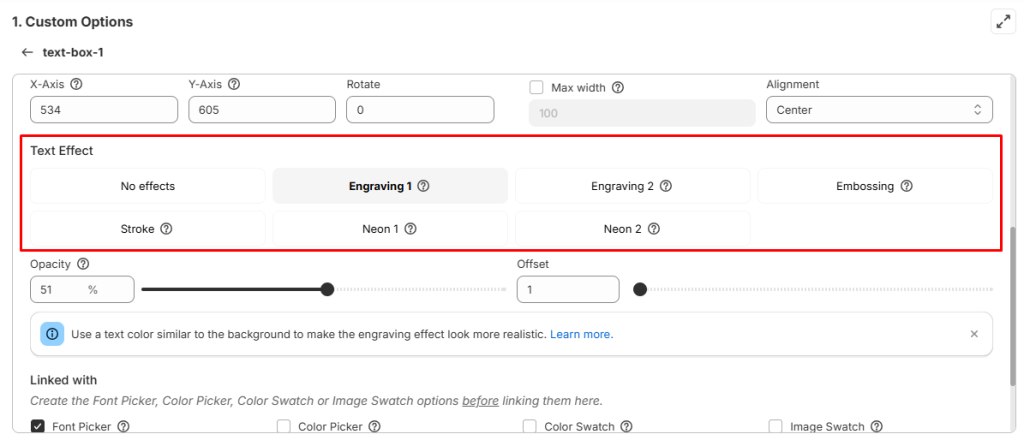Click the Y-Axis help icon
This screenshot has width=1024, height=446.
pyautogui.click(x=234, y=85)
